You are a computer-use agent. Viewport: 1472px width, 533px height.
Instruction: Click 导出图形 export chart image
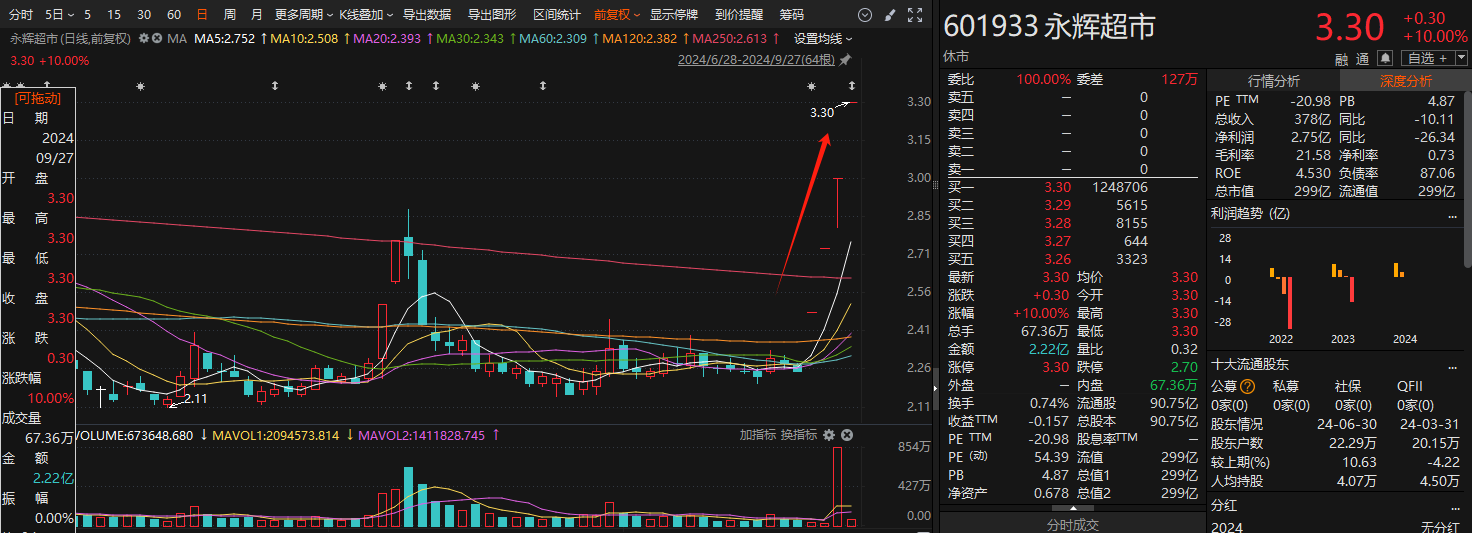coord(492,15)
